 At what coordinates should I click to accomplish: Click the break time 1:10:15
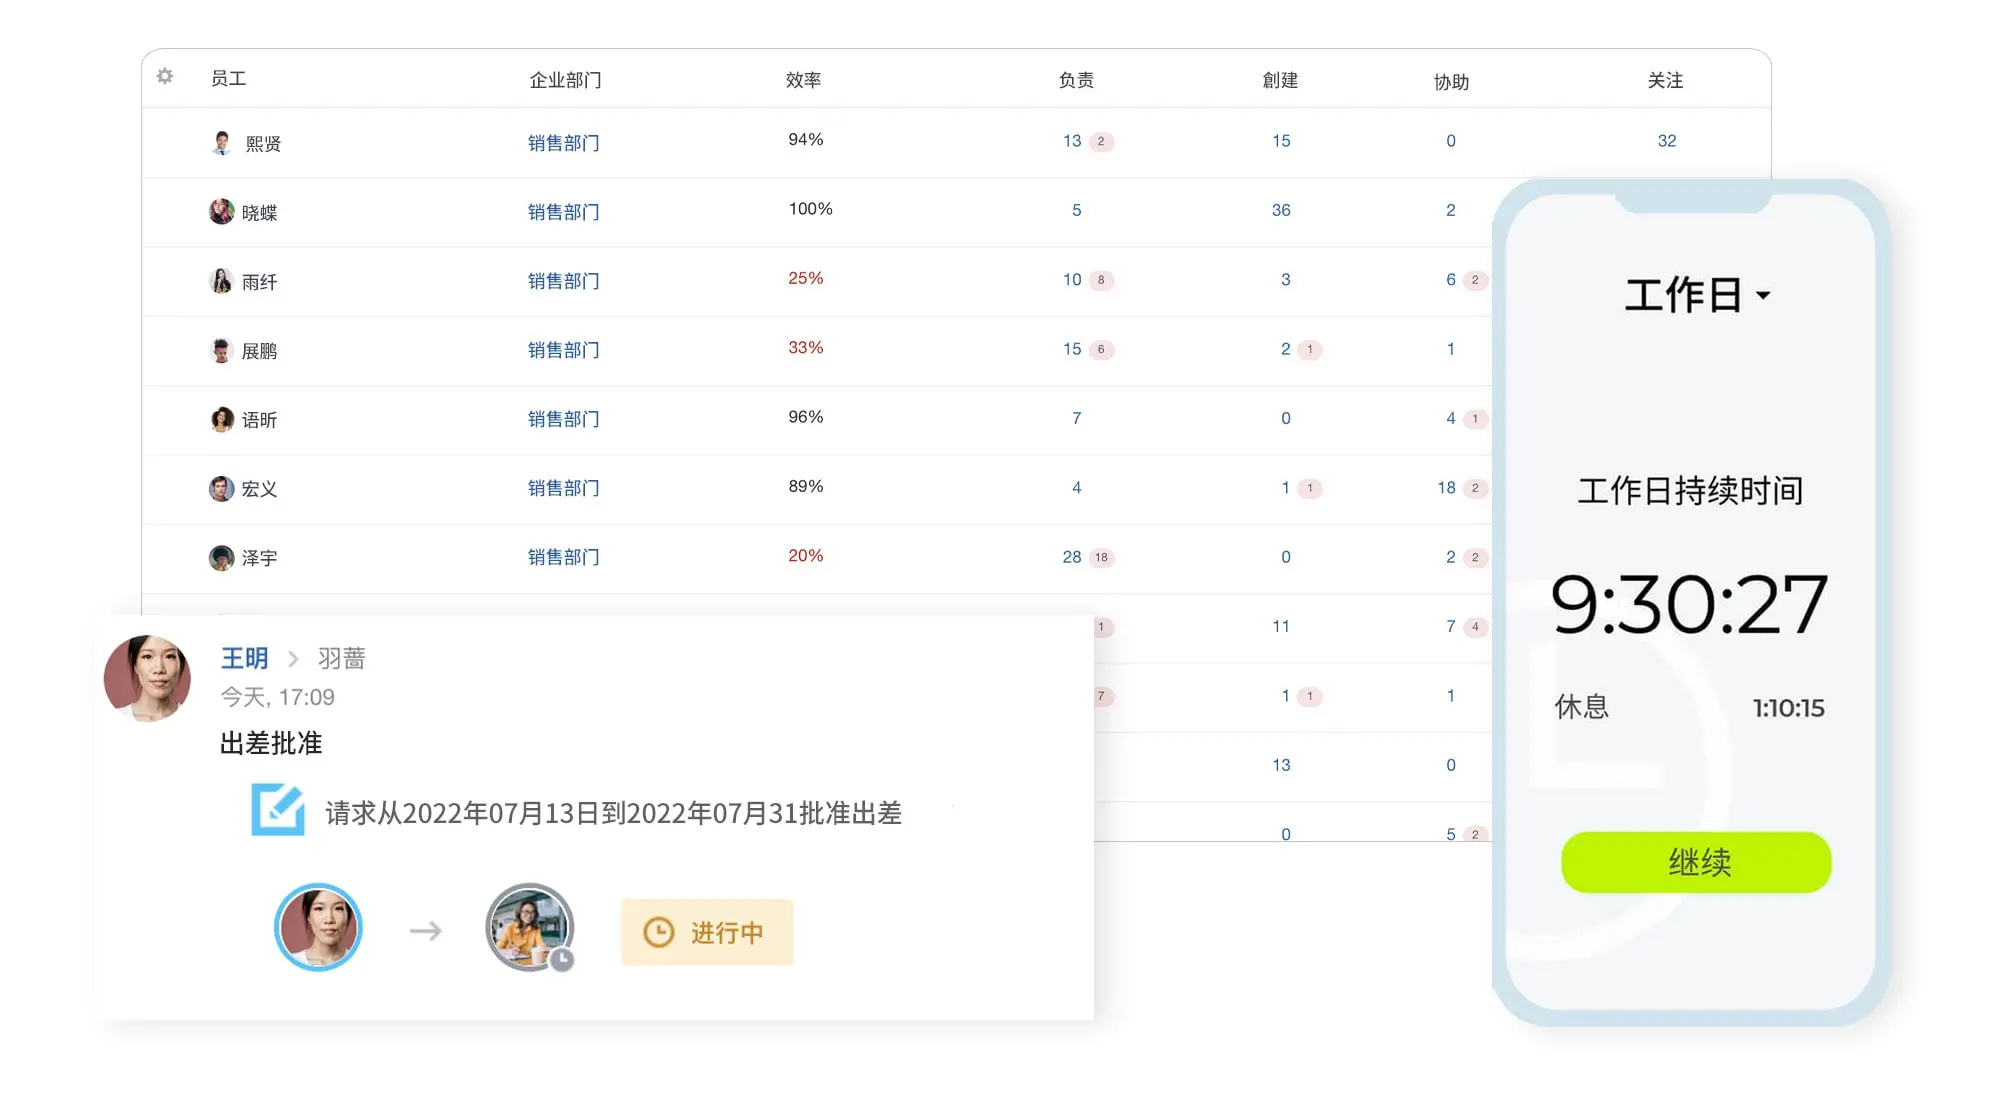click(1789, 708)
